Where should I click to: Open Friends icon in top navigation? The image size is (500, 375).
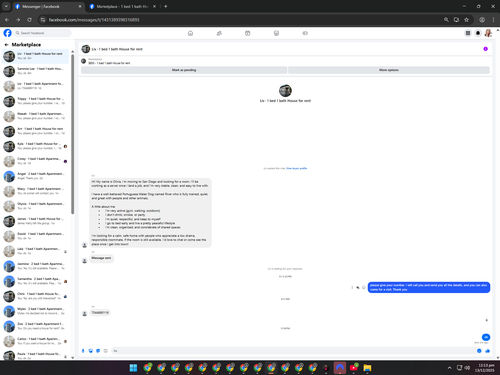(219, 33)
